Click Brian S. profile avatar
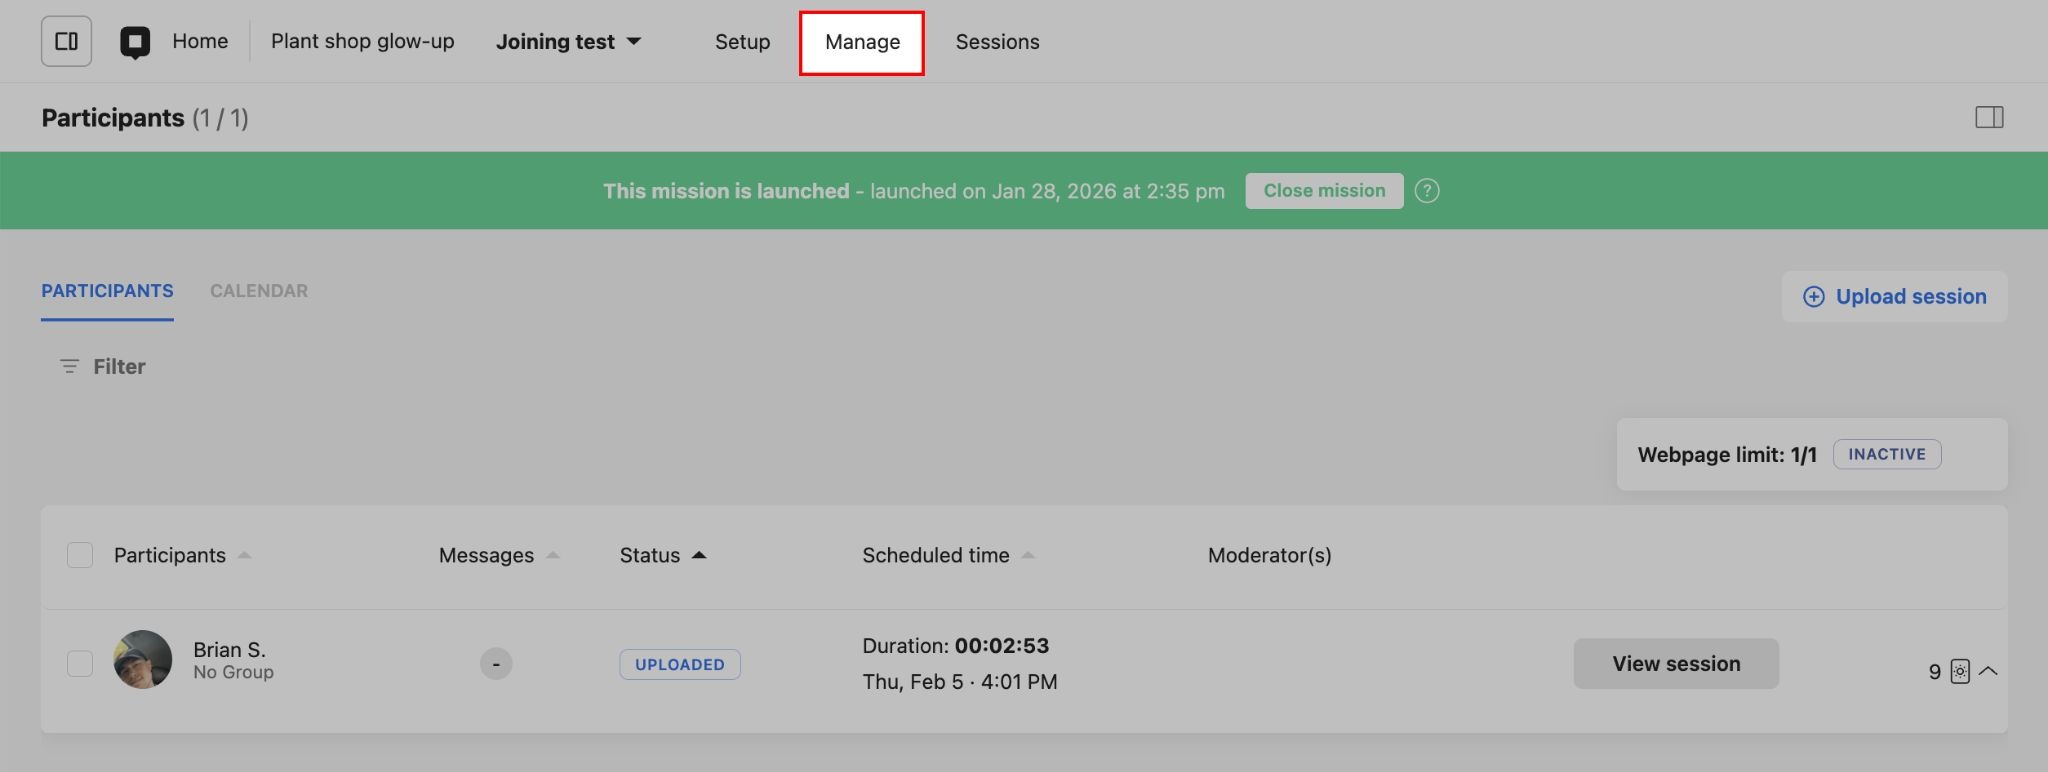Screen dimensions: 2048x772 pyautogui.click(x=143, y=660)
